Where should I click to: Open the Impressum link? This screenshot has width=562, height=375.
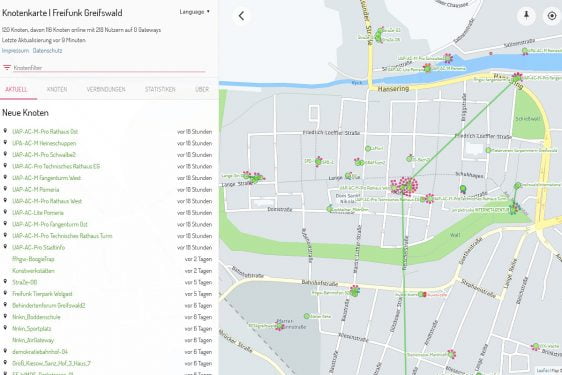point(15,51)
